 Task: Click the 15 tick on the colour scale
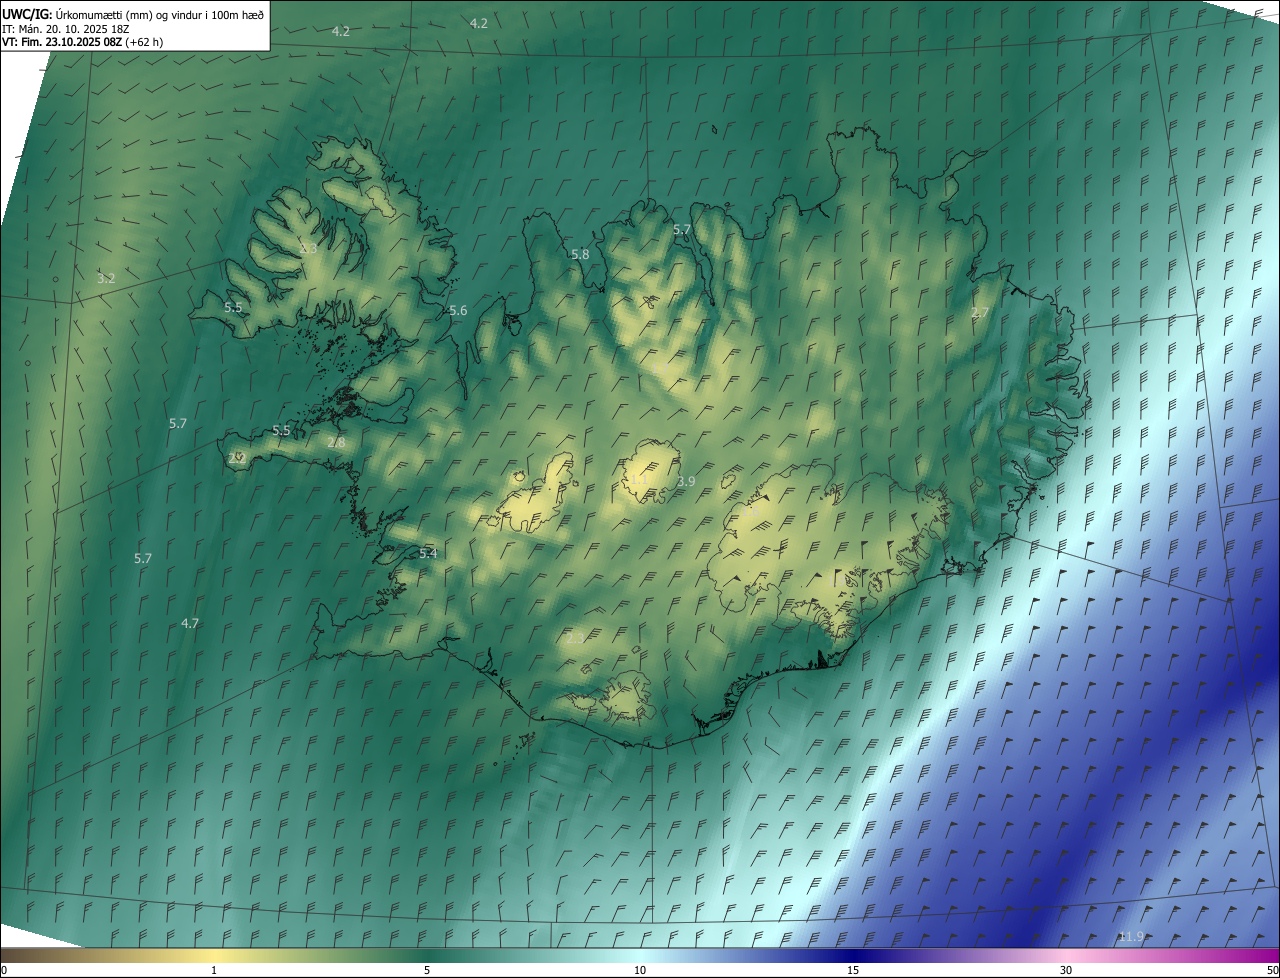(853, 971)
